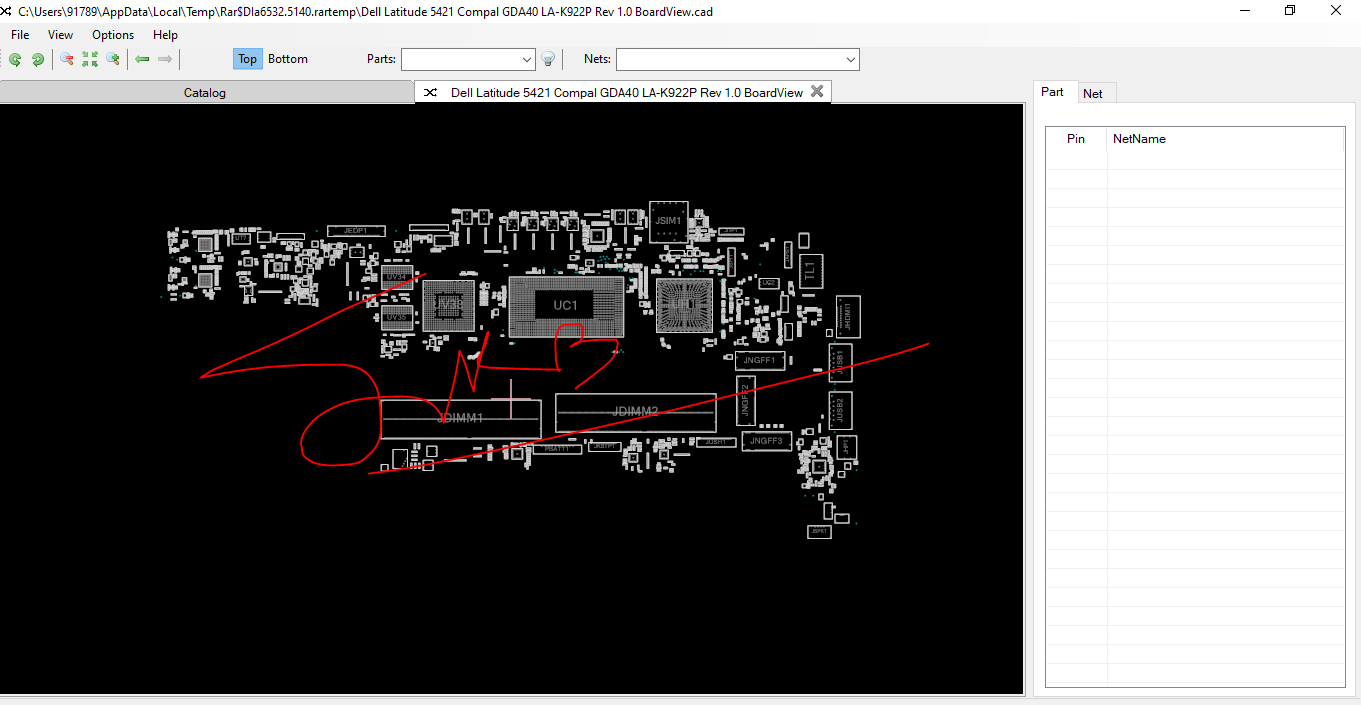Screen dimensions: 1361x705
Task: Select the JKBTP1 connector
Action: pos(605,446)
